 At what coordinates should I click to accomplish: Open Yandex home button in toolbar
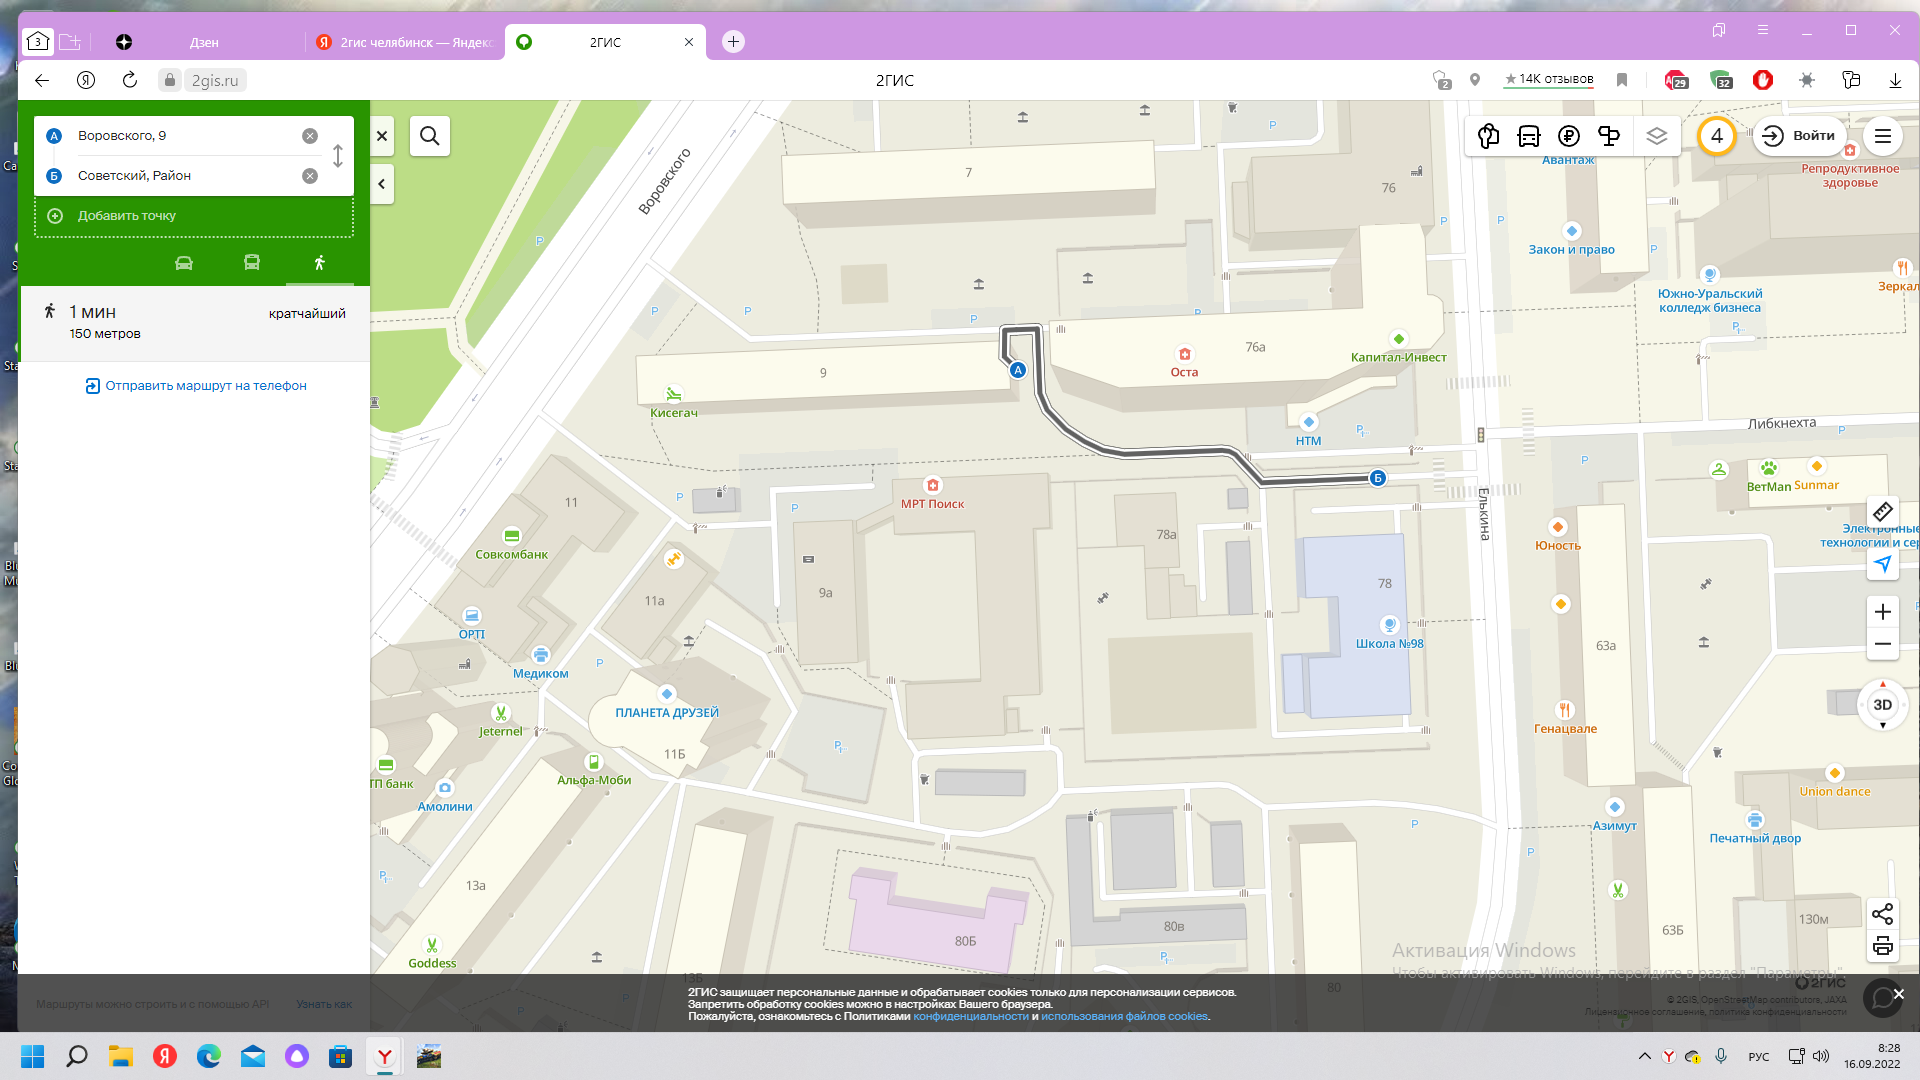pos(86,81)
